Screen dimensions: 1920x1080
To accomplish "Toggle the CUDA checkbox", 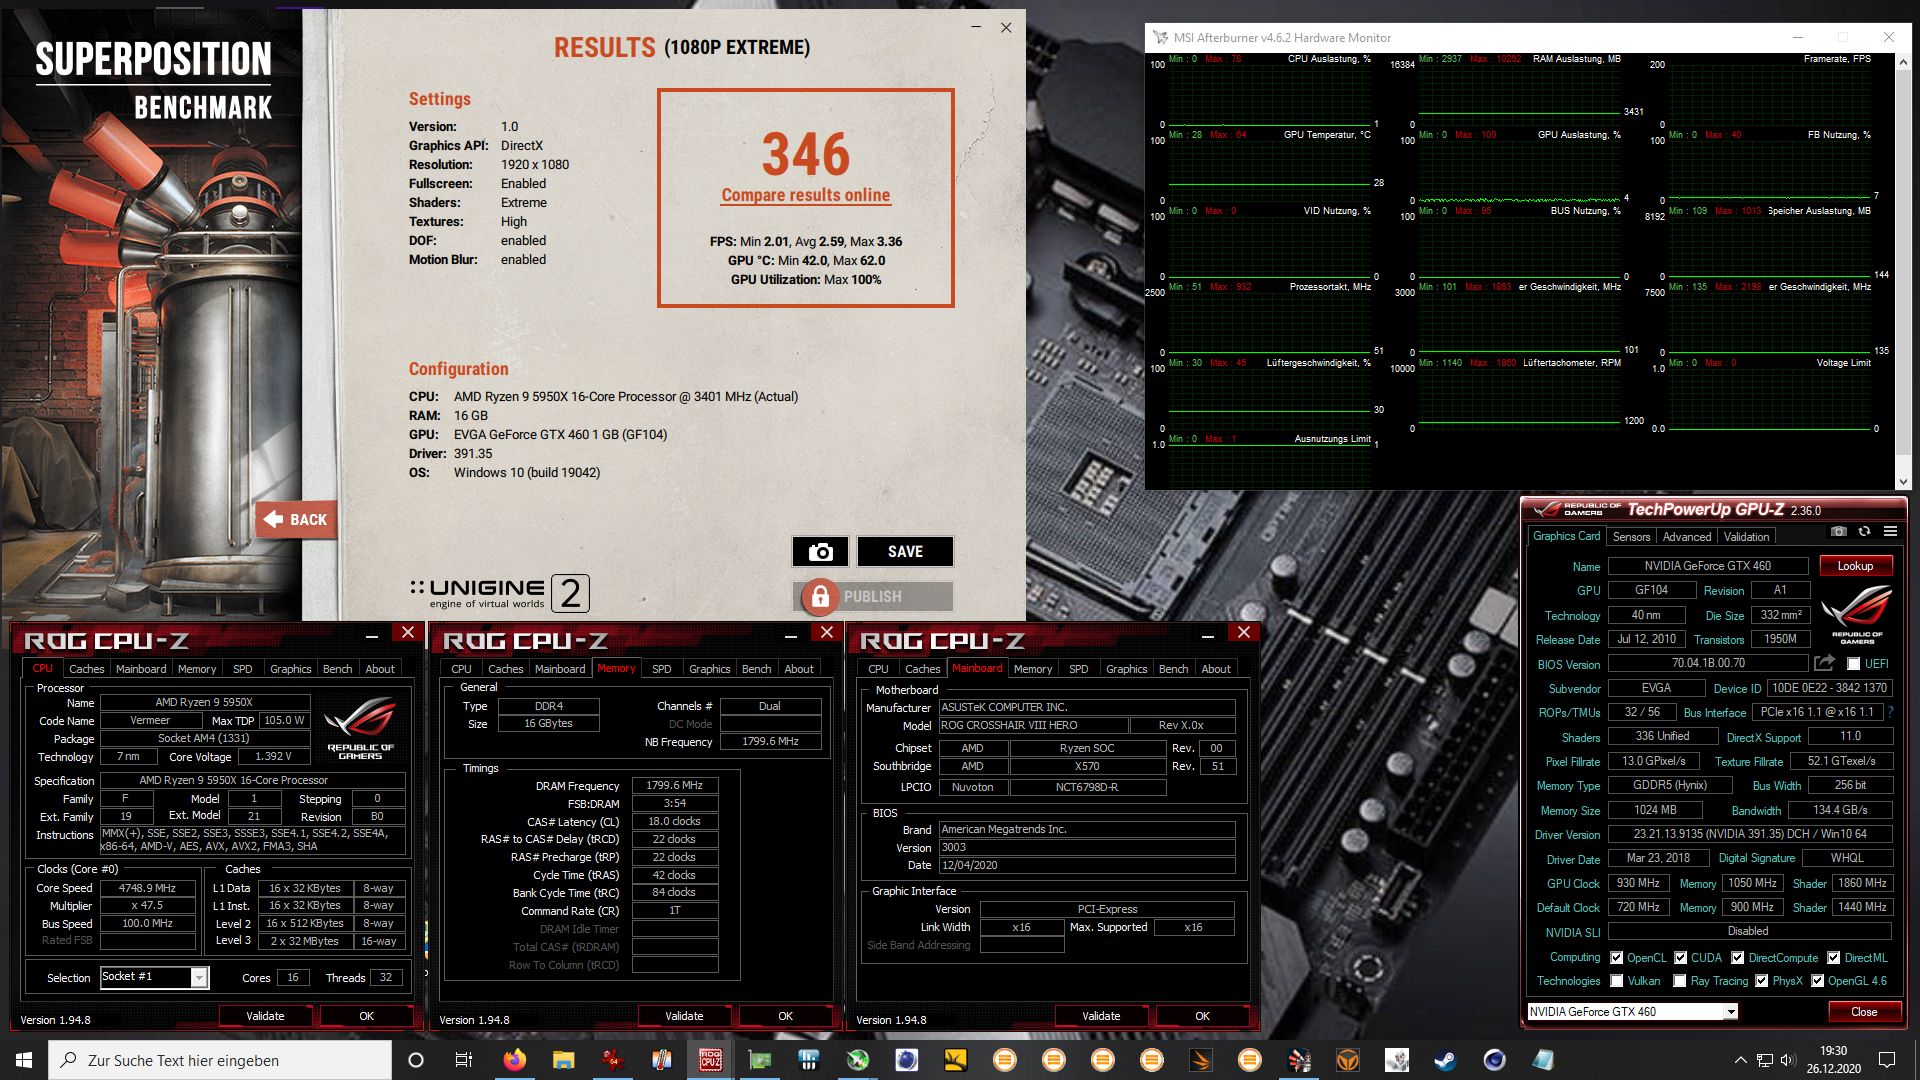I will [x=1680, y=958].
